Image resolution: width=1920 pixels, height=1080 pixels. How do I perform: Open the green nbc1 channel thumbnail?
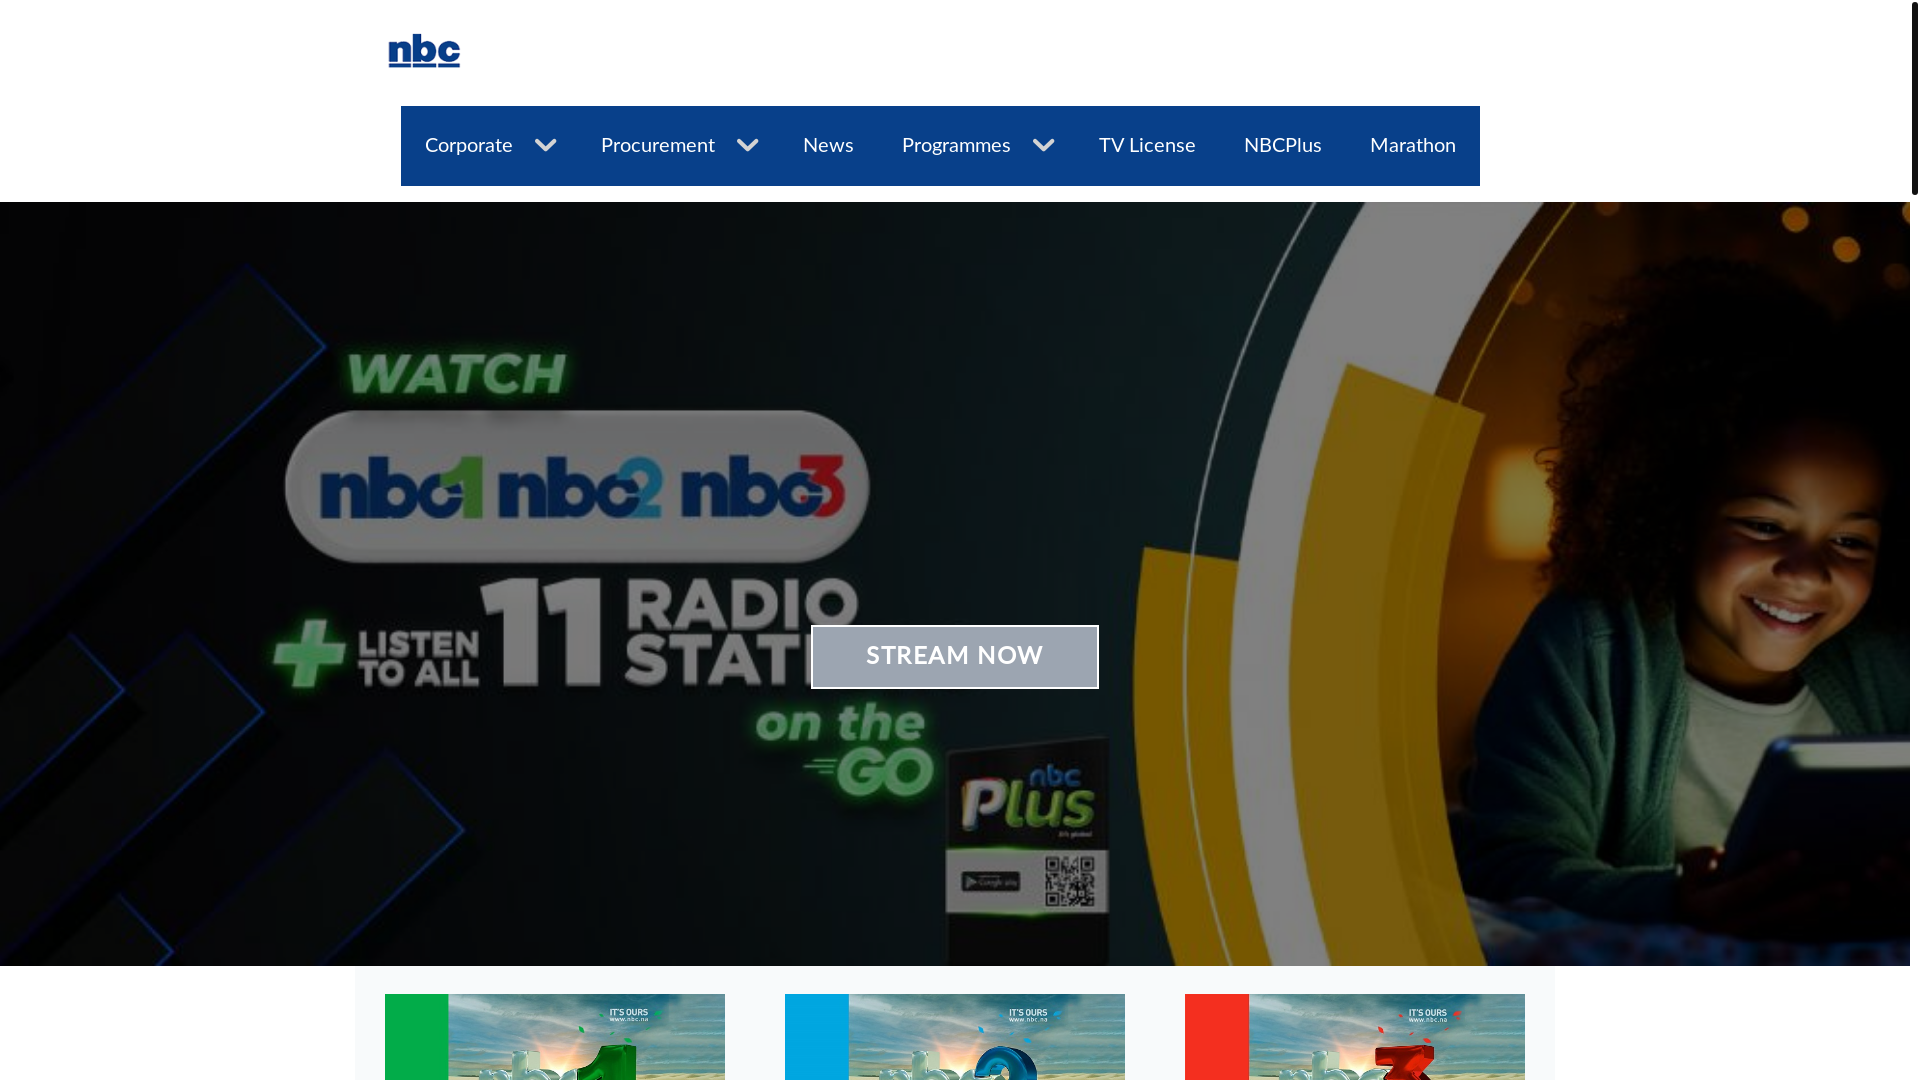(555, 1037)
